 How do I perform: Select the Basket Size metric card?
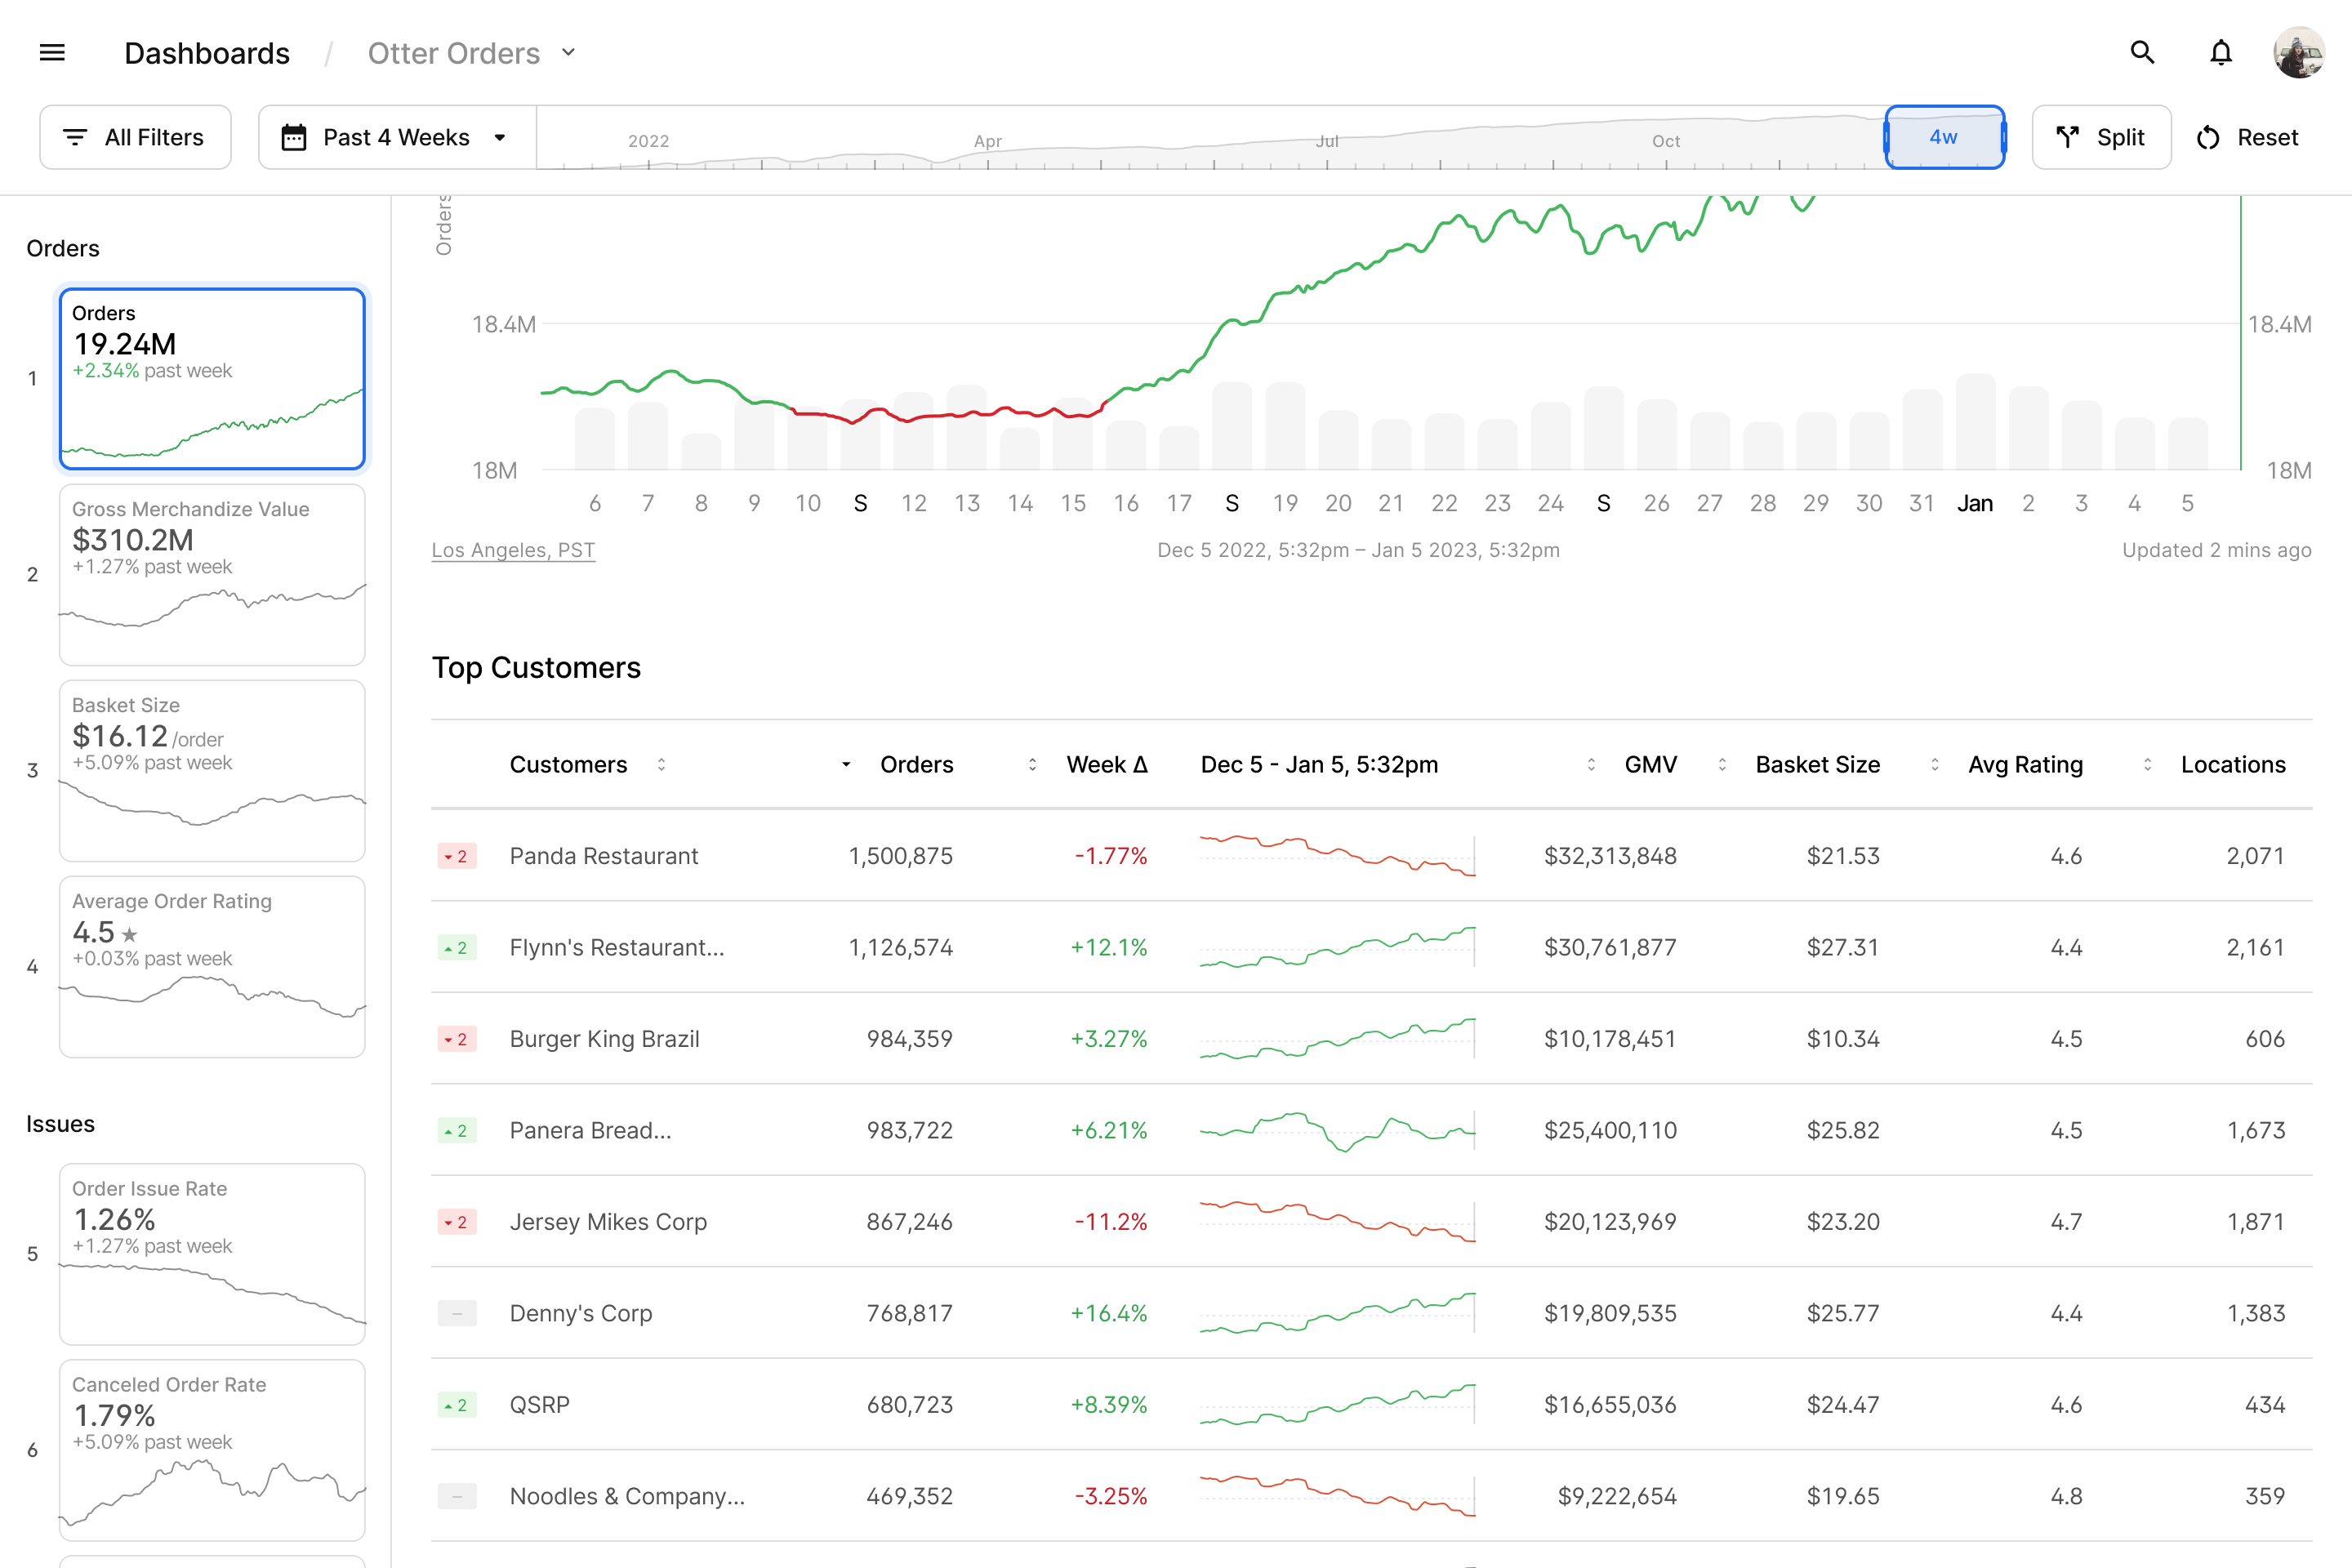[212, 771]
